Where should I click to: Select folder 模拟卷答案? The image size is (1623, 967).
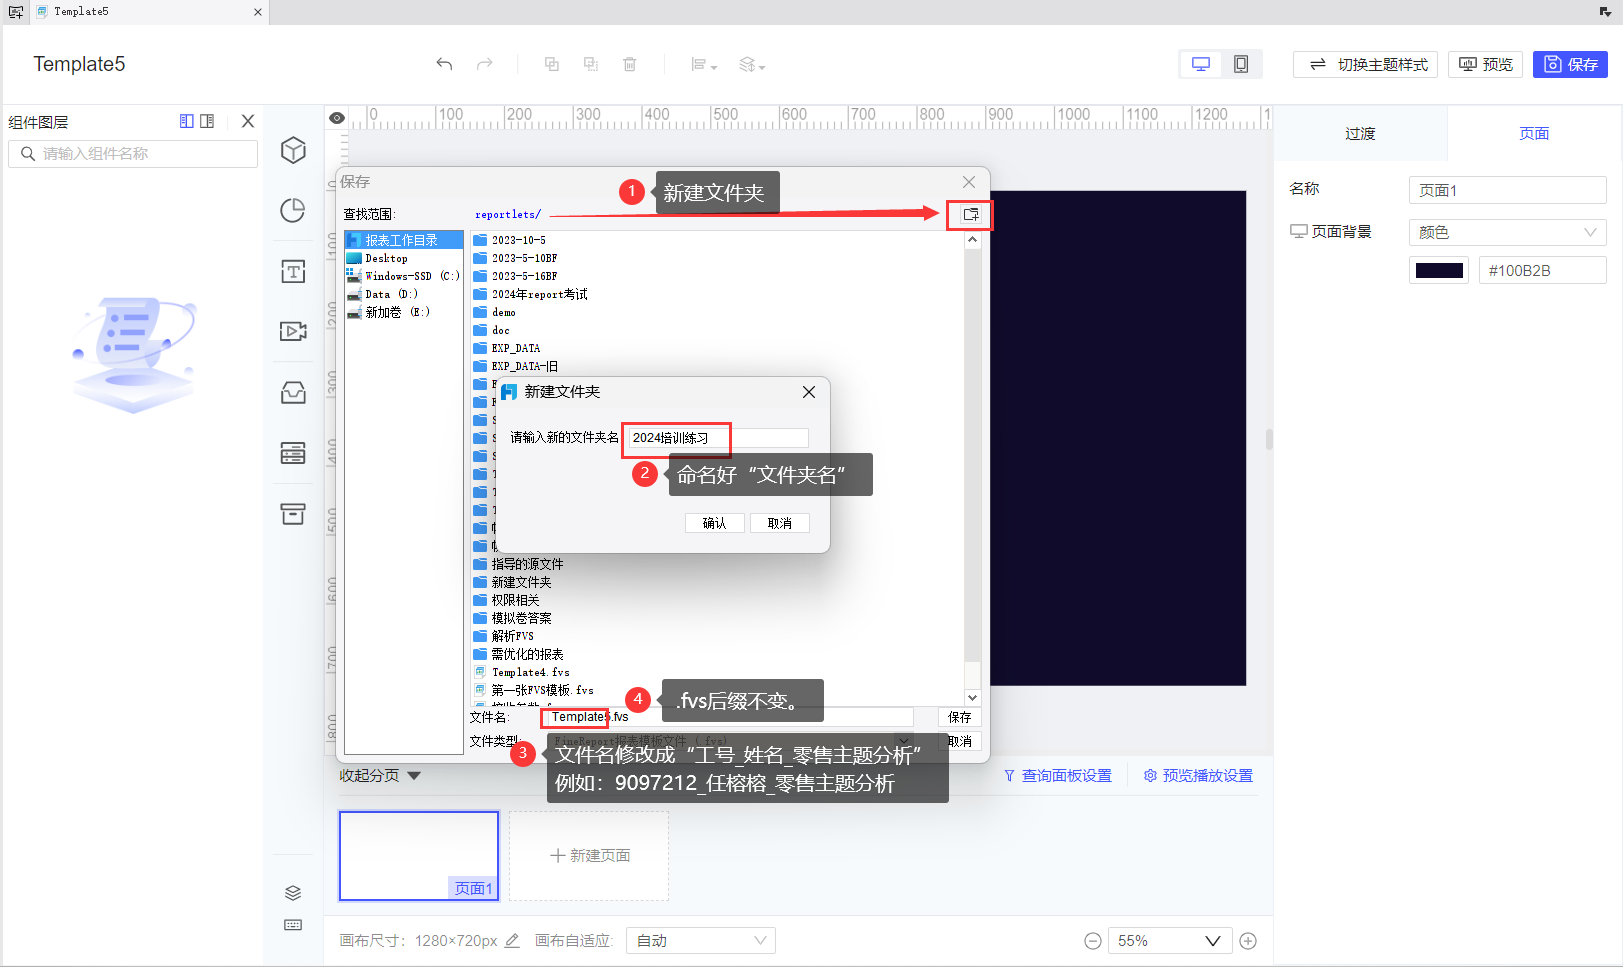point(513,618)
